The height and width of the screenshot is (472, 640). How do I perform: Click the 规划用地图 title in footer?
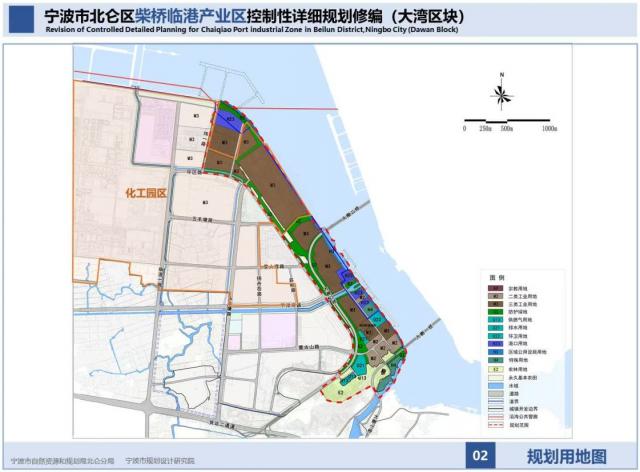(x=566, y=456)
